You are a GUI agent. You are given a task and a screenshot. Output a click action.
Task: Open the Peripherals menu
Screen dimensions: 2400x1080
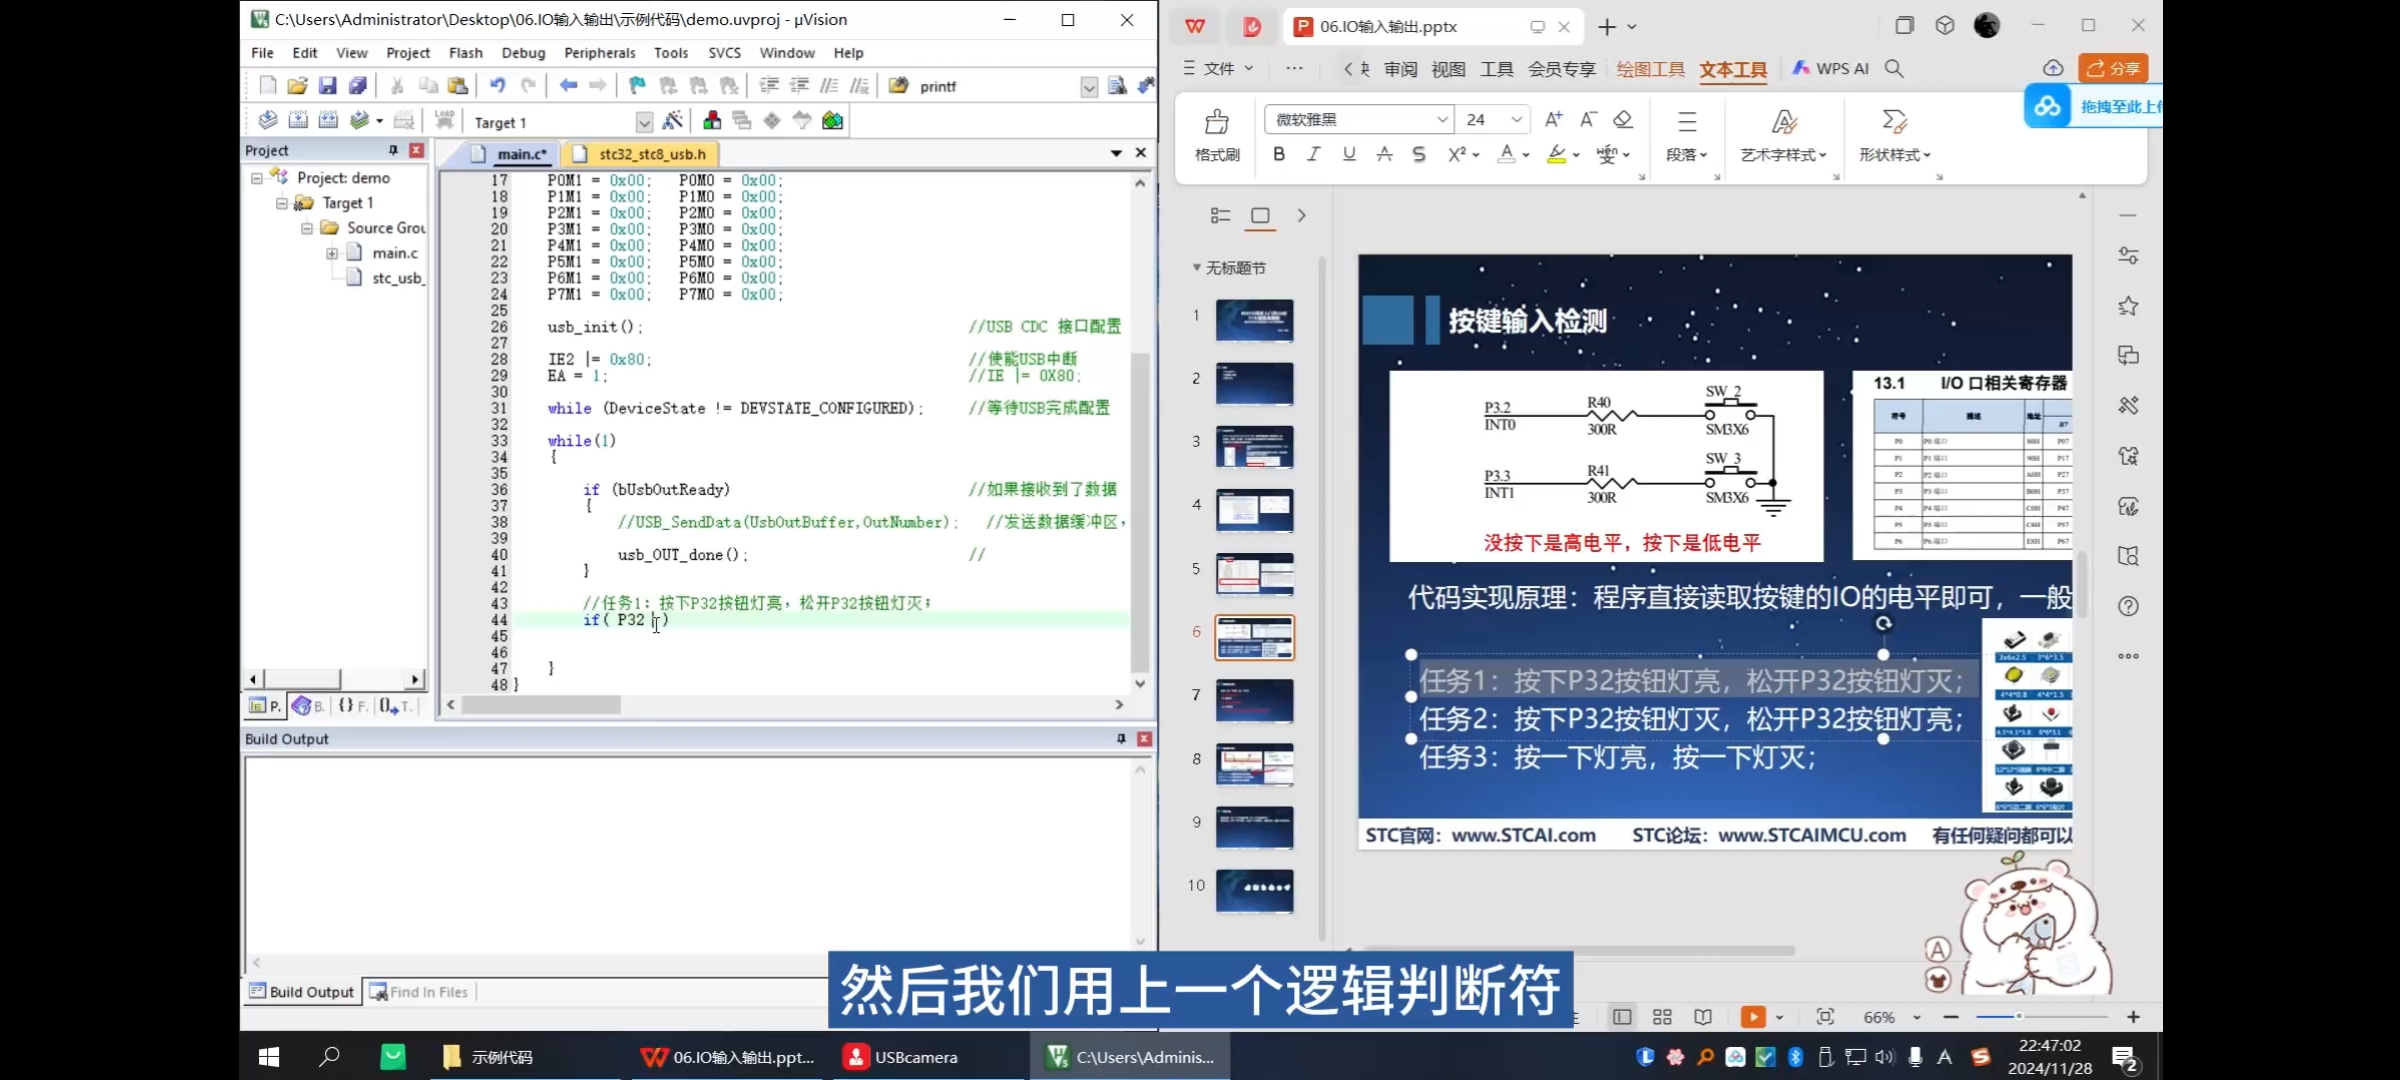pos(599,53)
